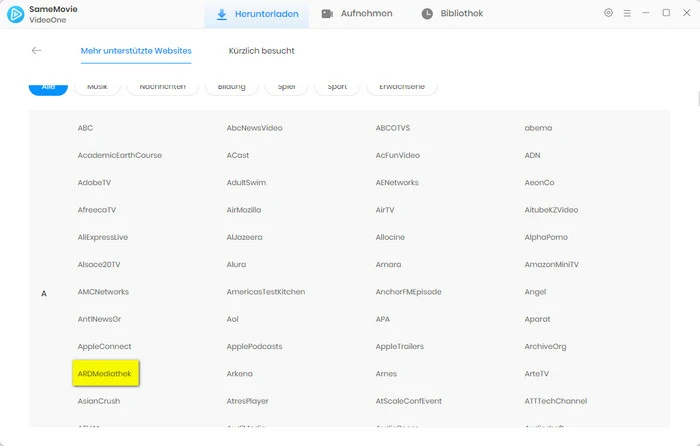Viewport: 700px width, 446px height.
Task: Click the back arrow icon
Action: [x=36, y=50]
